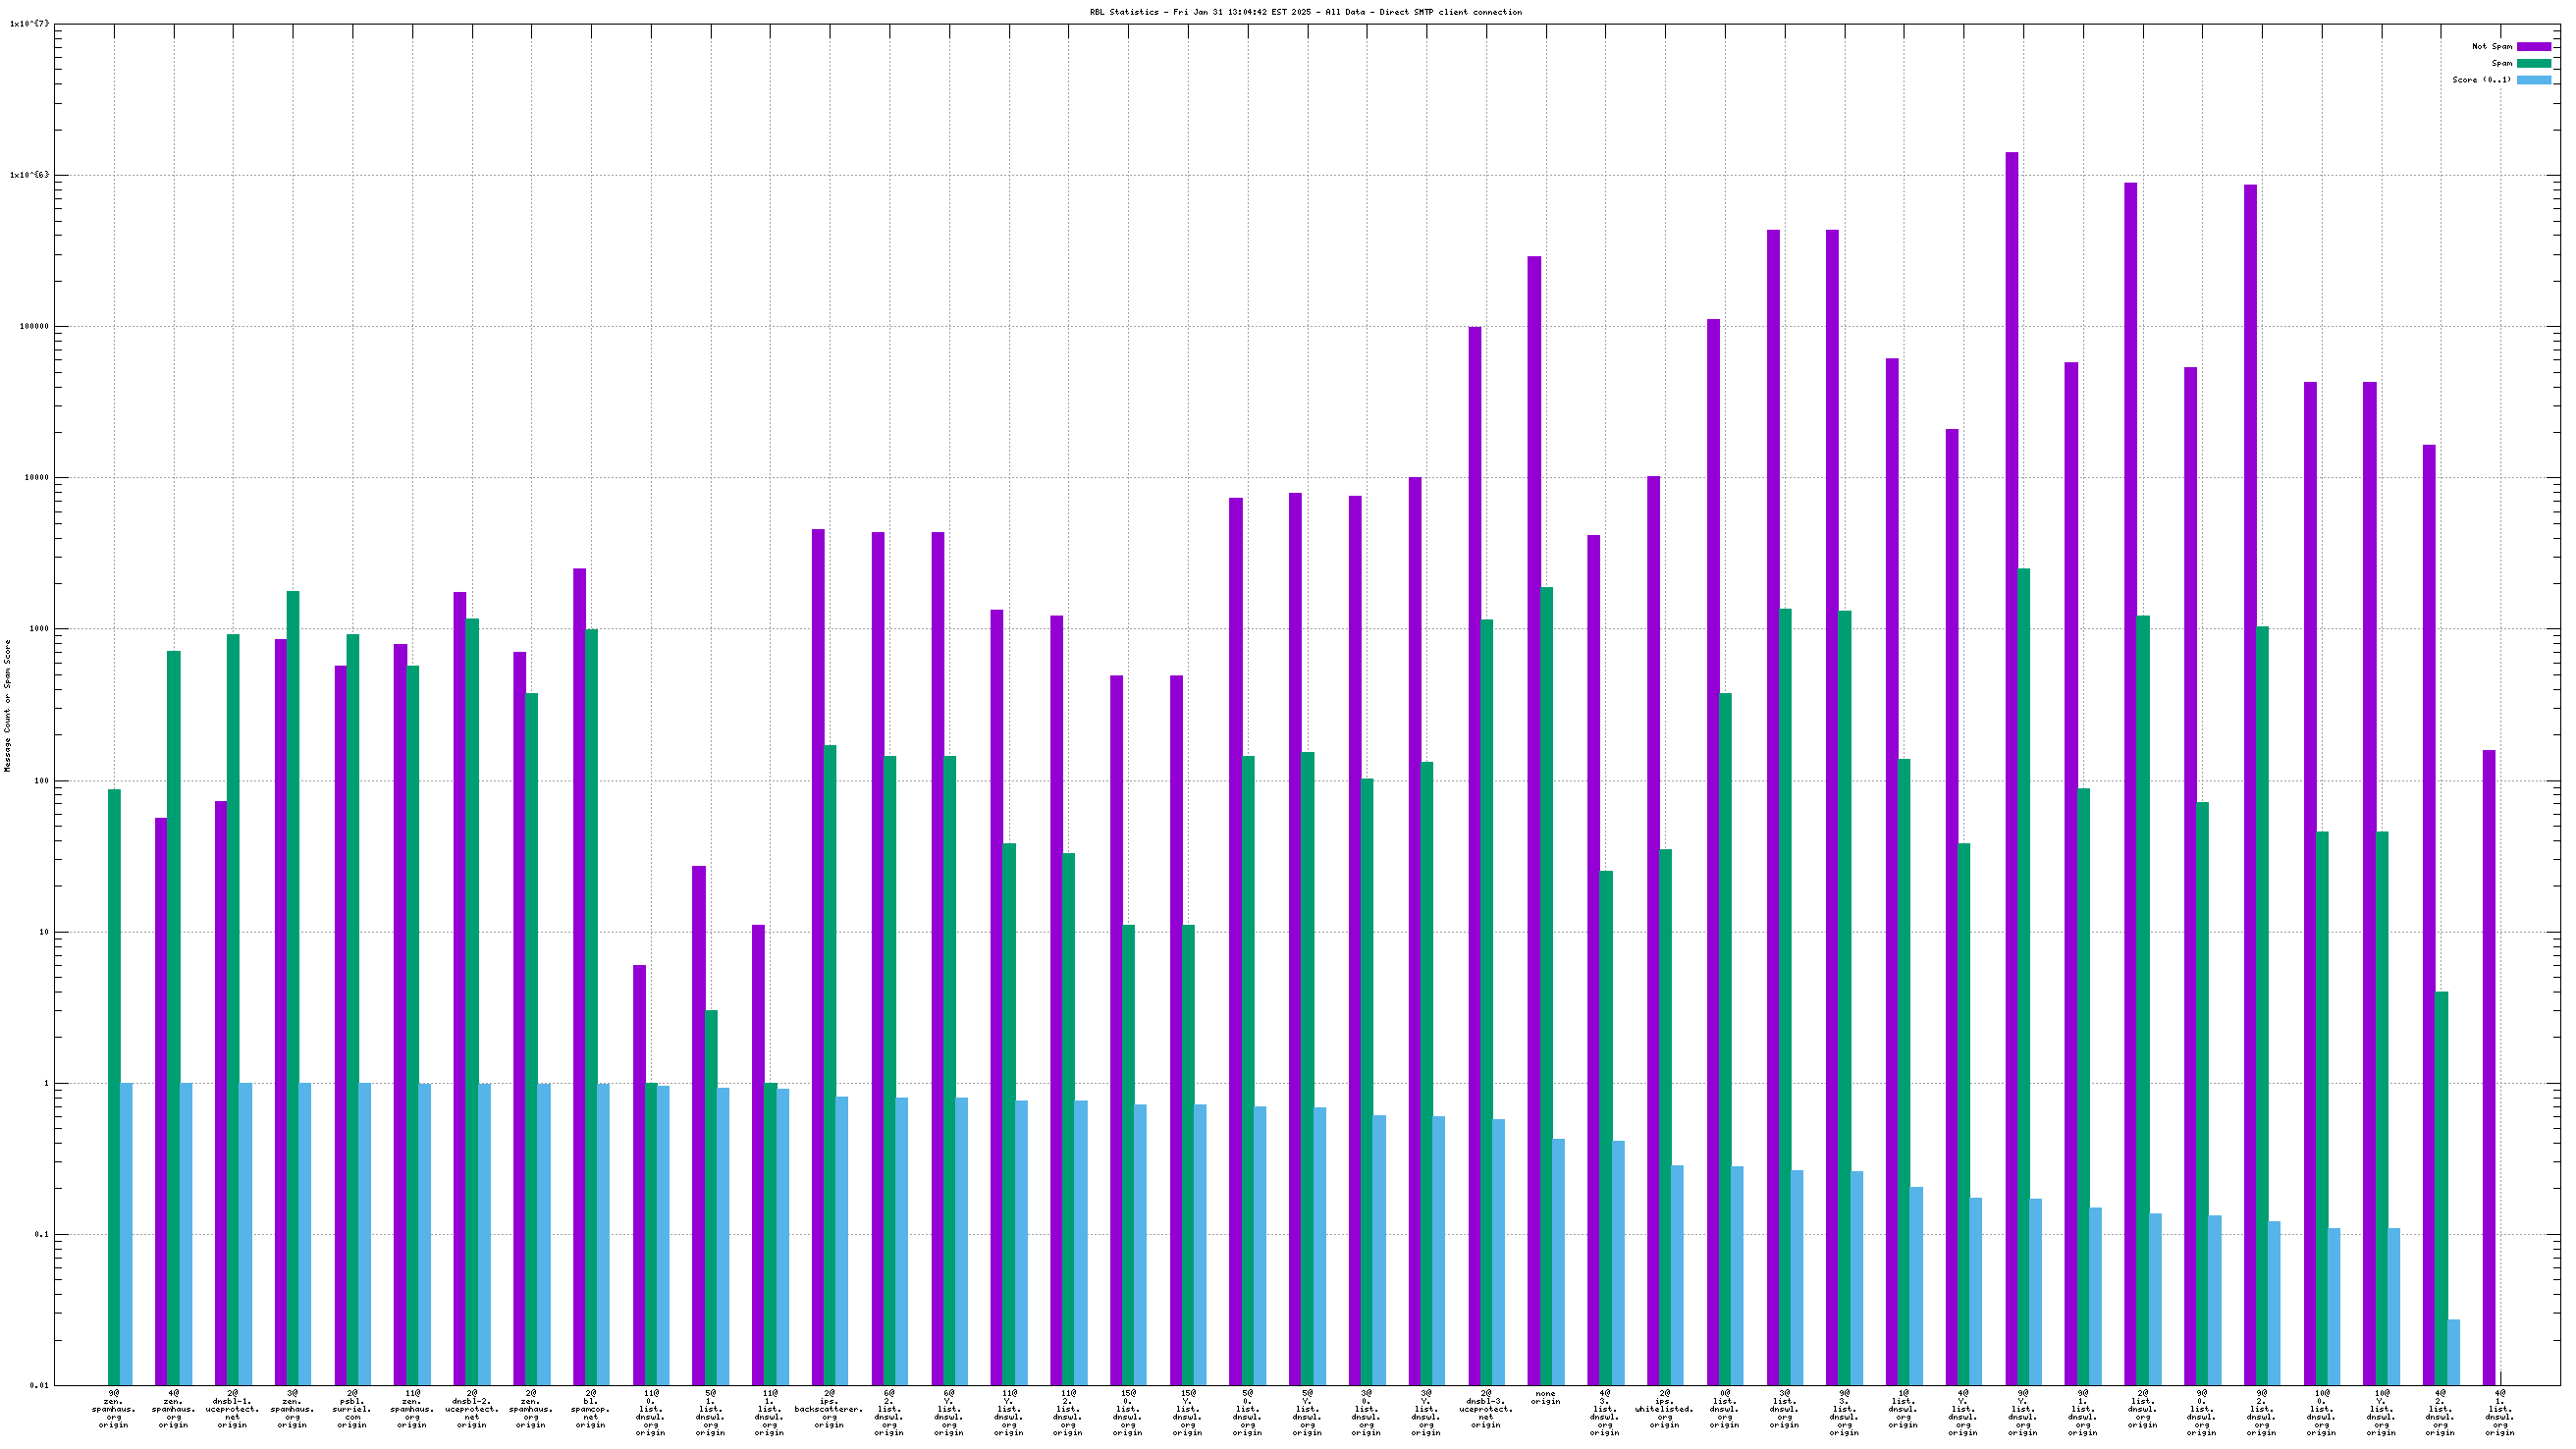This screenshot has width=2576, height=1449.
Task: Click the Message Count or Spam Score axis label
Action: [8, 705]
